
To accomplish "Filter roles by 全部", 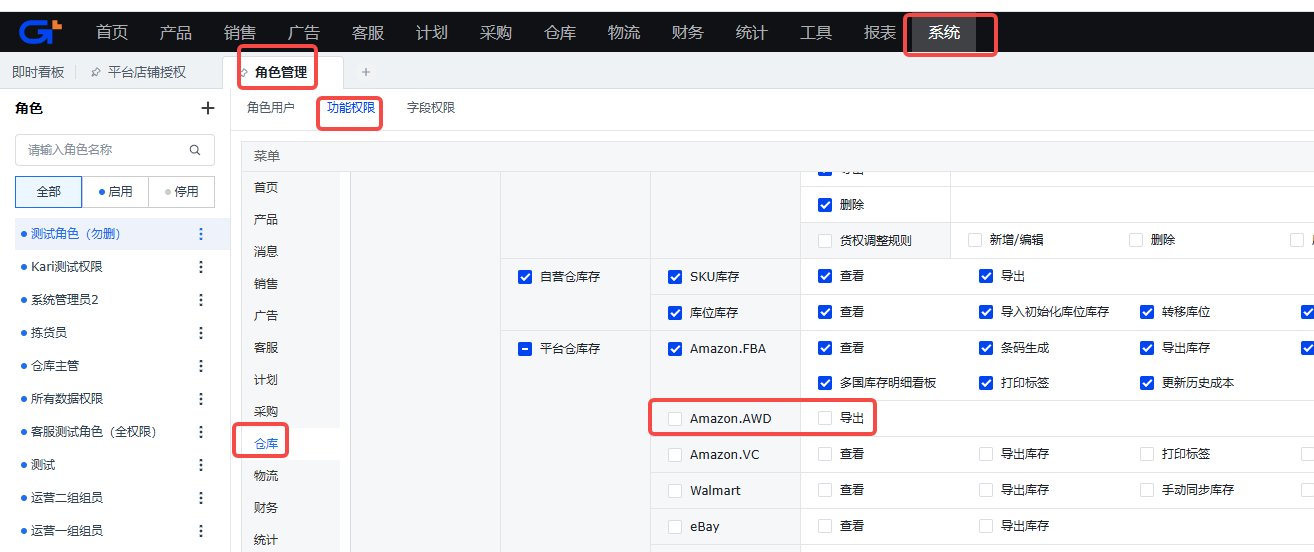I will coord(49,192).
